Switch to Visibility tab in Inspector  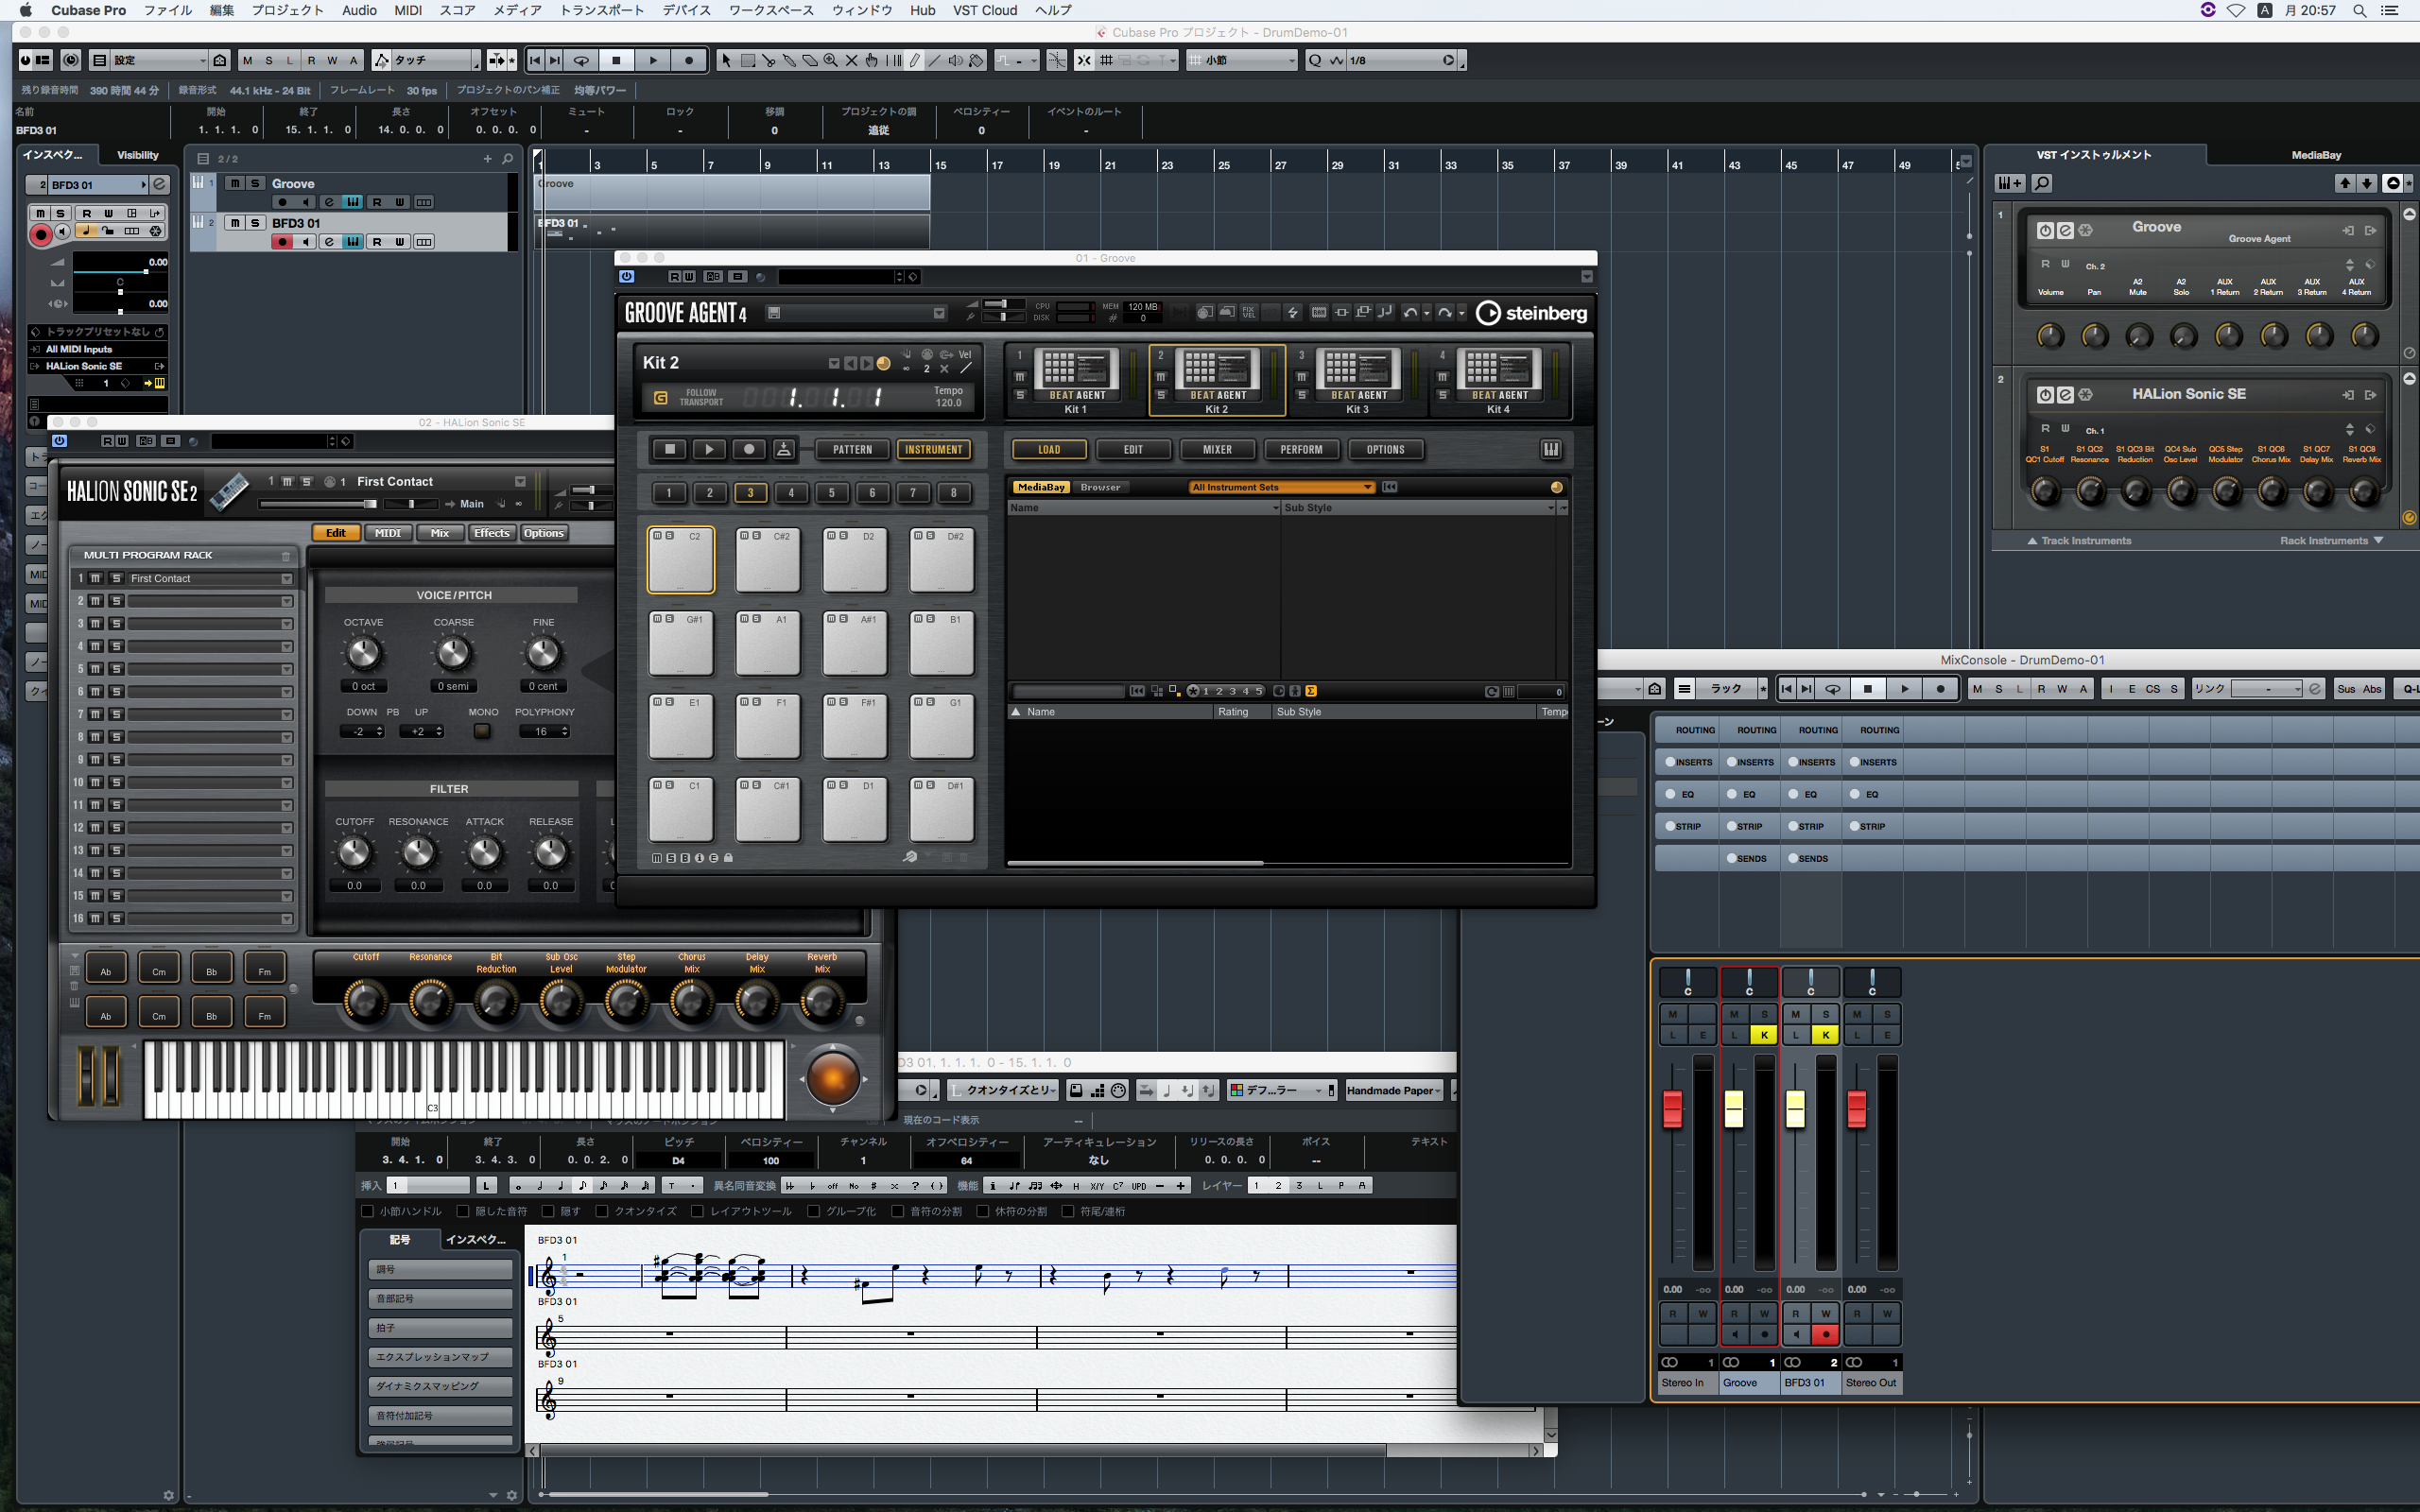138,155
